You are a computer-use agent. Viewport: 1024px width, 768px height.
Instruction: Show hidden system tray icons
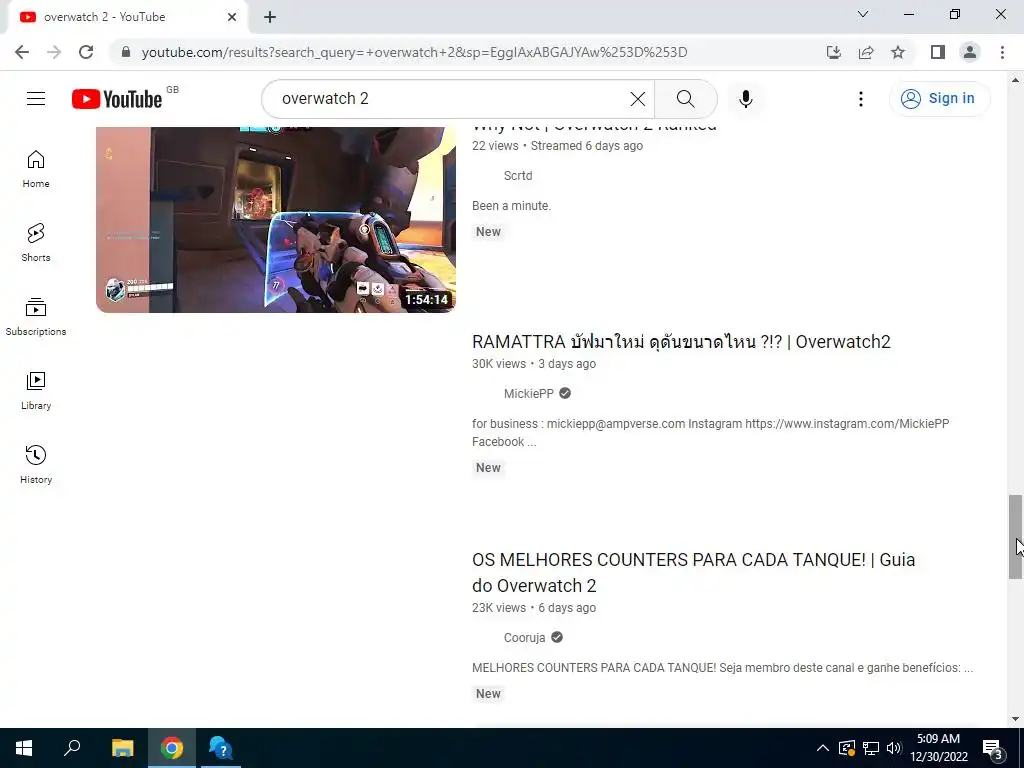(x=823, y=748)
